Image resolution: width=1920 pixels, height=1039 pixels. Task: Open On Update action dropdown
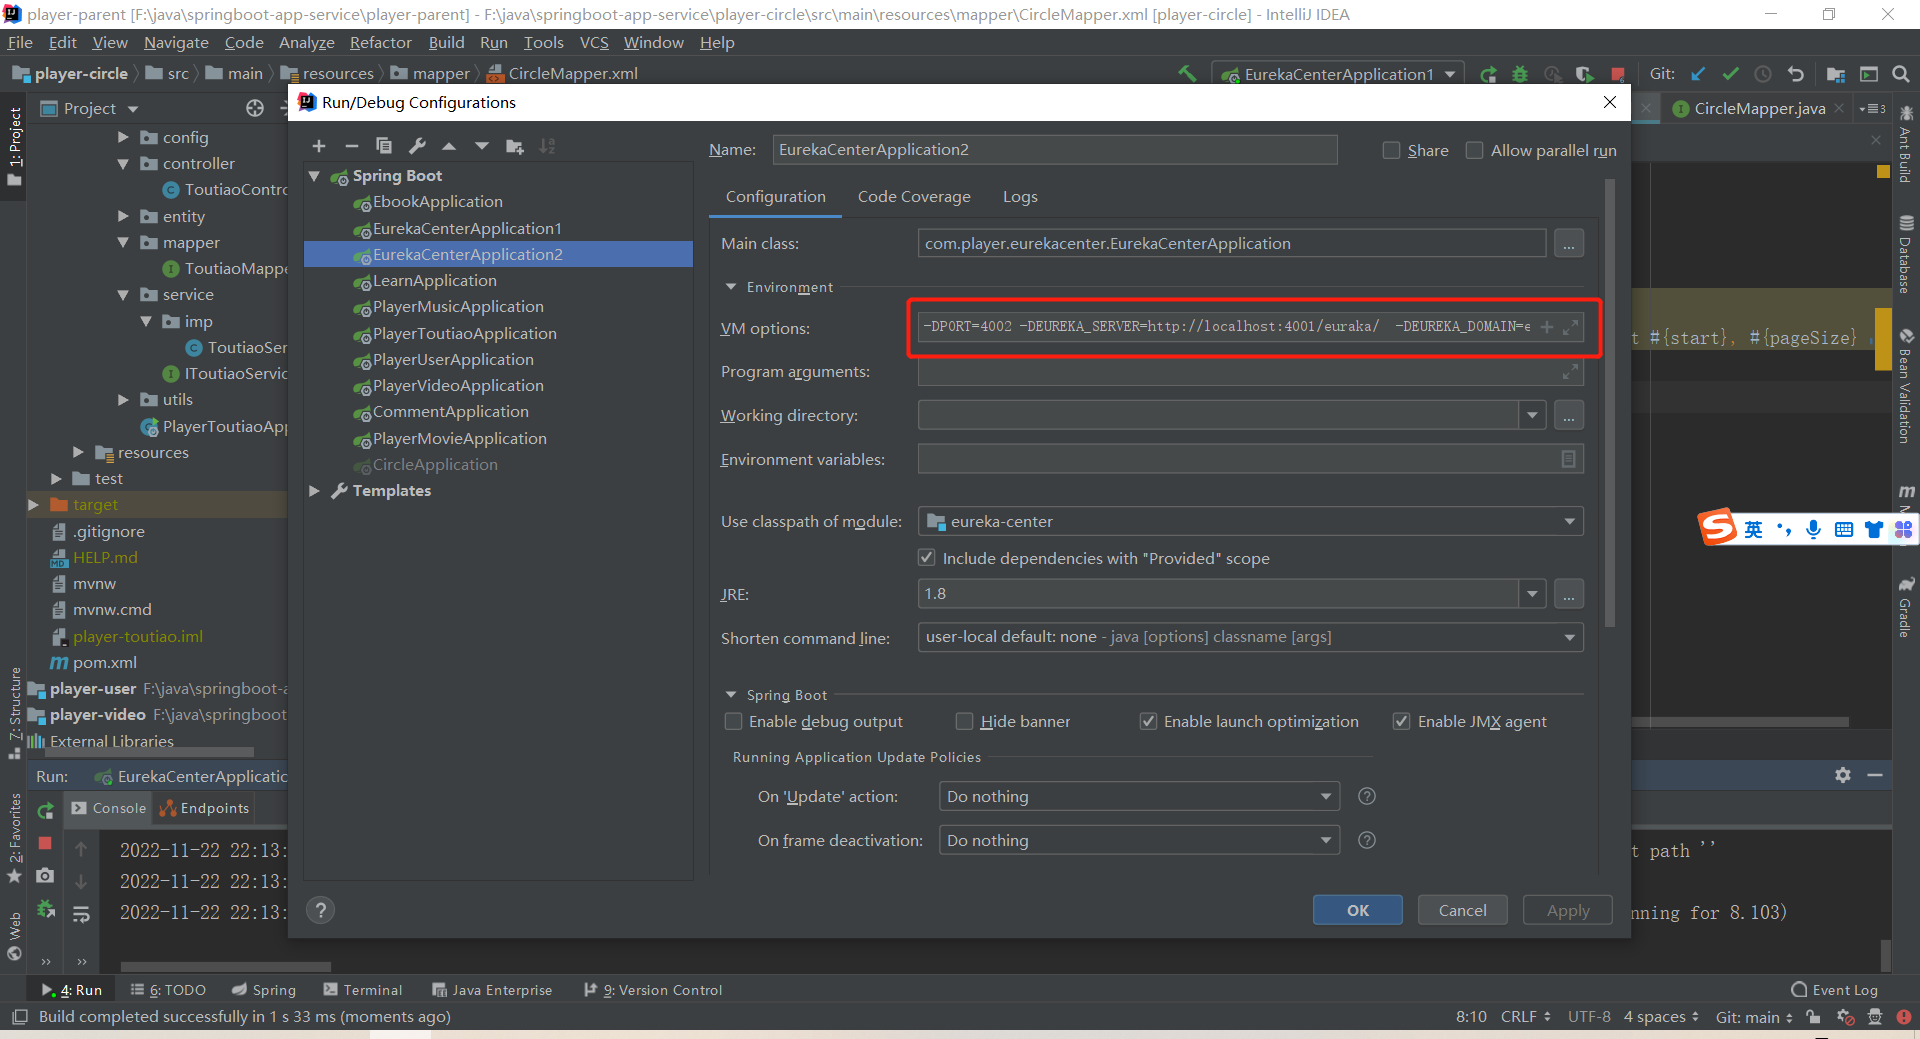(1326, 796)
